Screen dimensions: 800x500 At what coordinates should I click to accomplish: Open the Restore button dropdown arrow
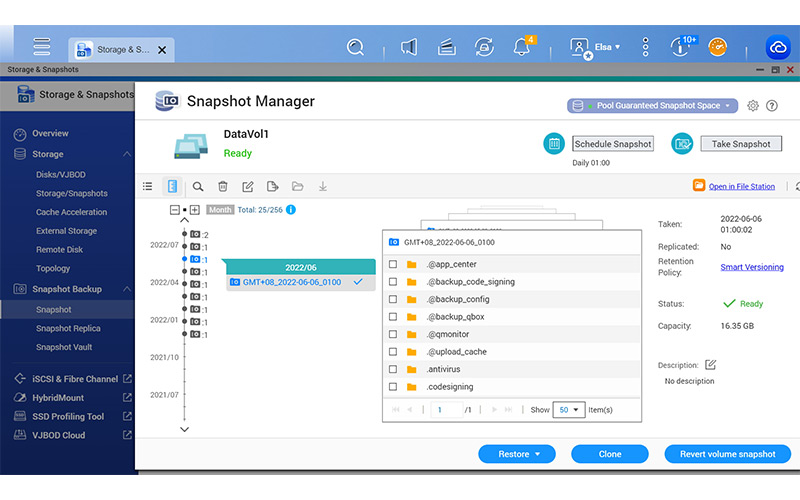click(537, 454)
